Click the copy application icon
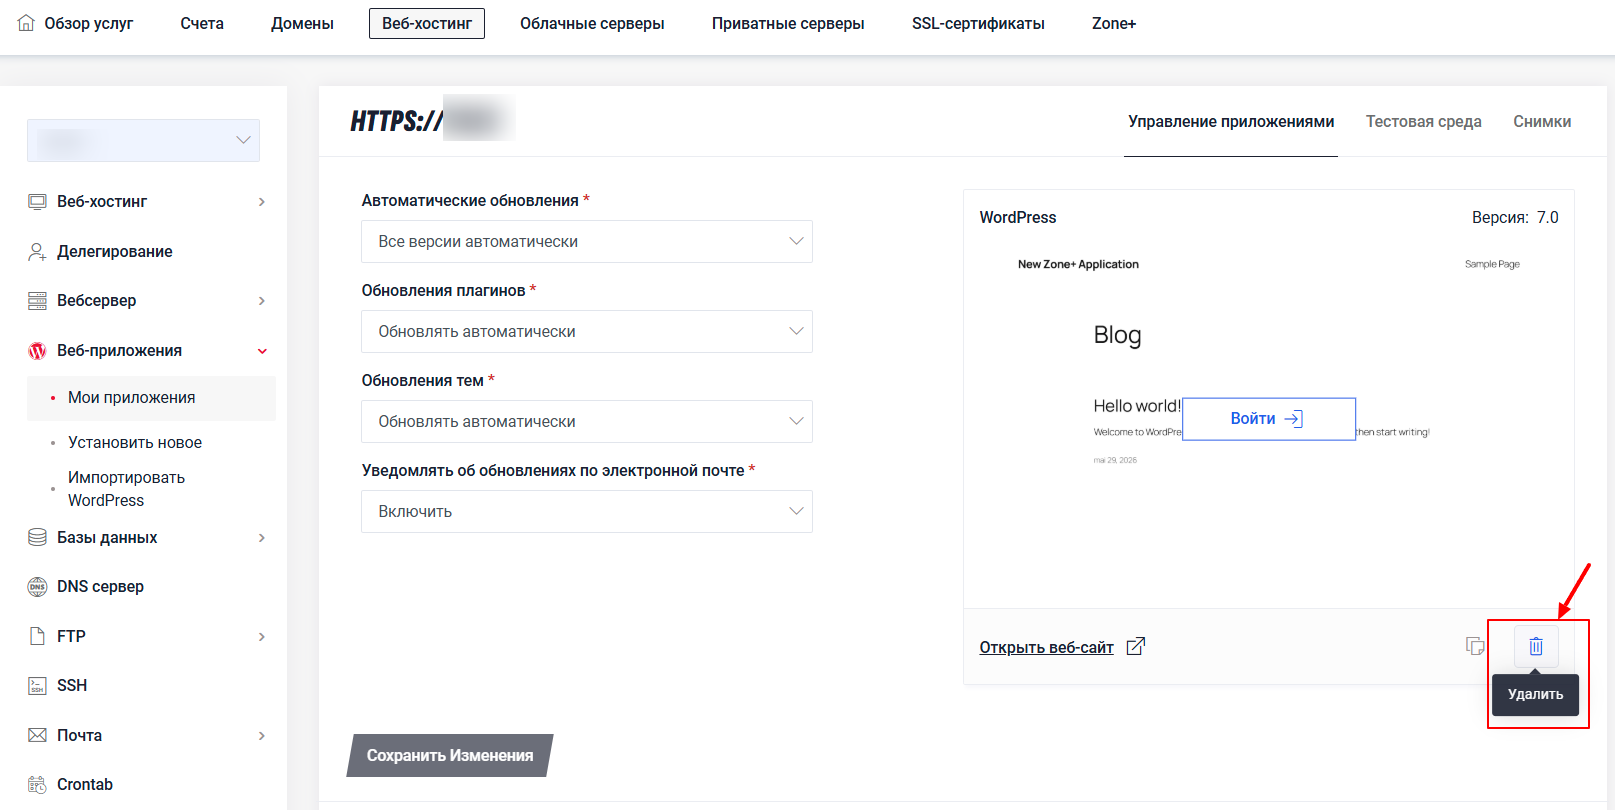 pyautogui.click(x=1475, y=646)
